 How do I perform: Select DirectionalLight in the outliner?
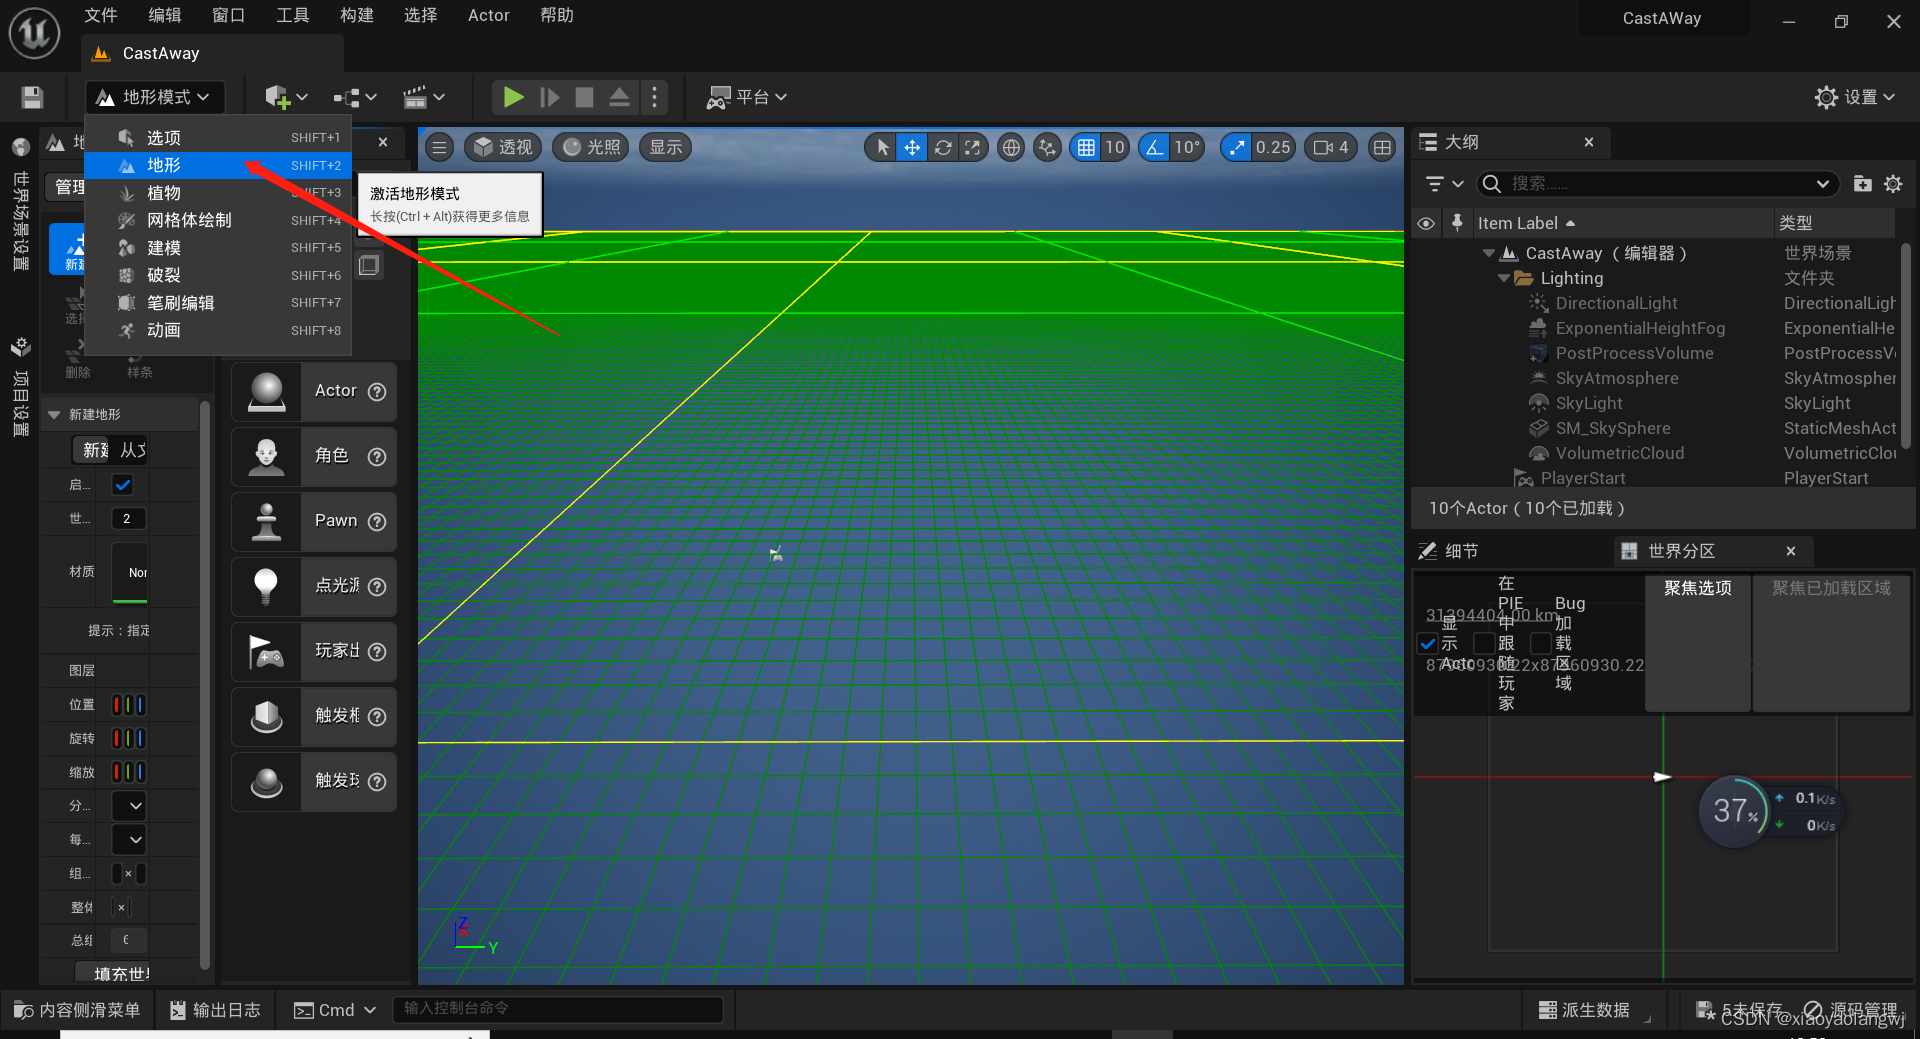coord(1616,303)
